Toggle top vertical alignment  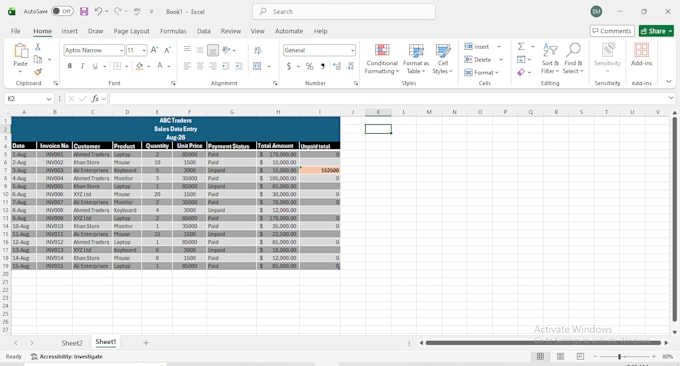click(x=187, y=50)
